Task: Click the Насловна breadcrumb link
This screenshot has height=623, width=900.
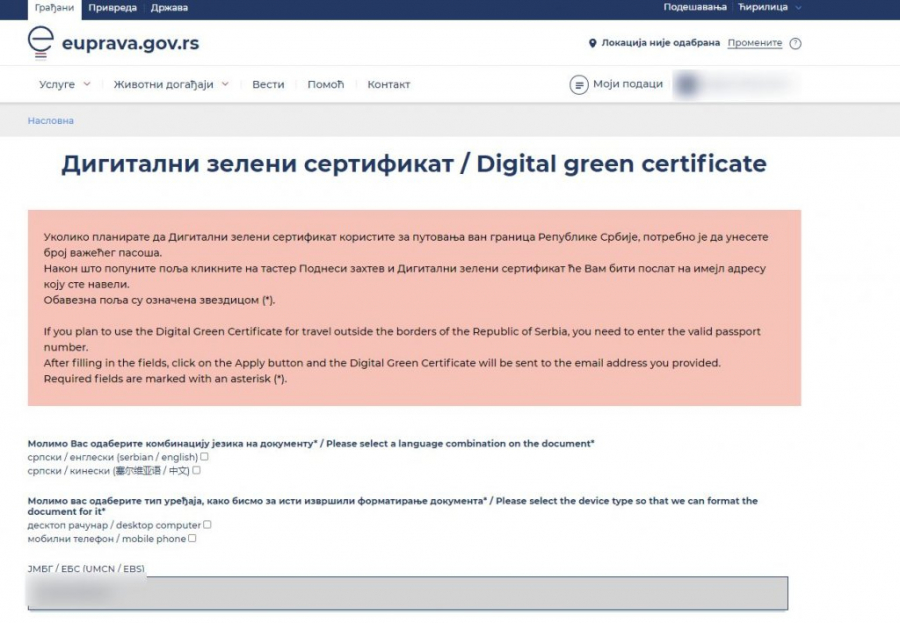Action: (50, 121)
